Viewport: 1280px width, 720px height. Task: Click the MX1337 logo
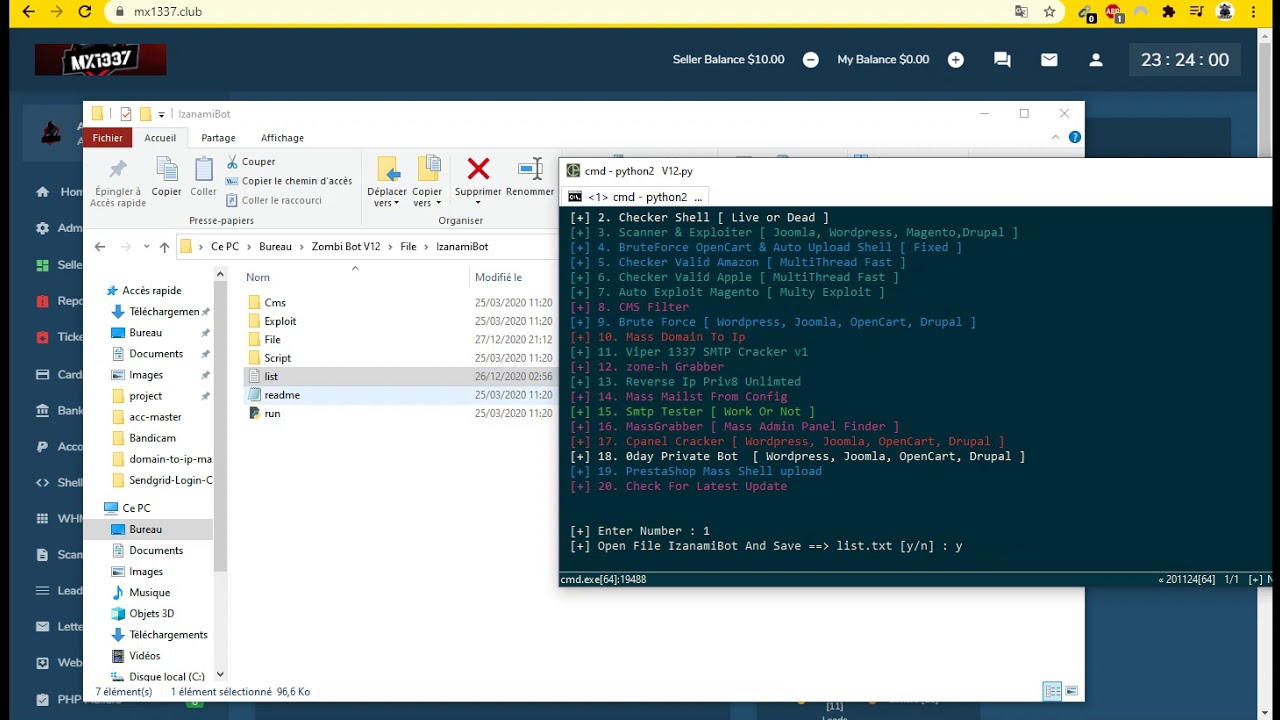(100, 60)
